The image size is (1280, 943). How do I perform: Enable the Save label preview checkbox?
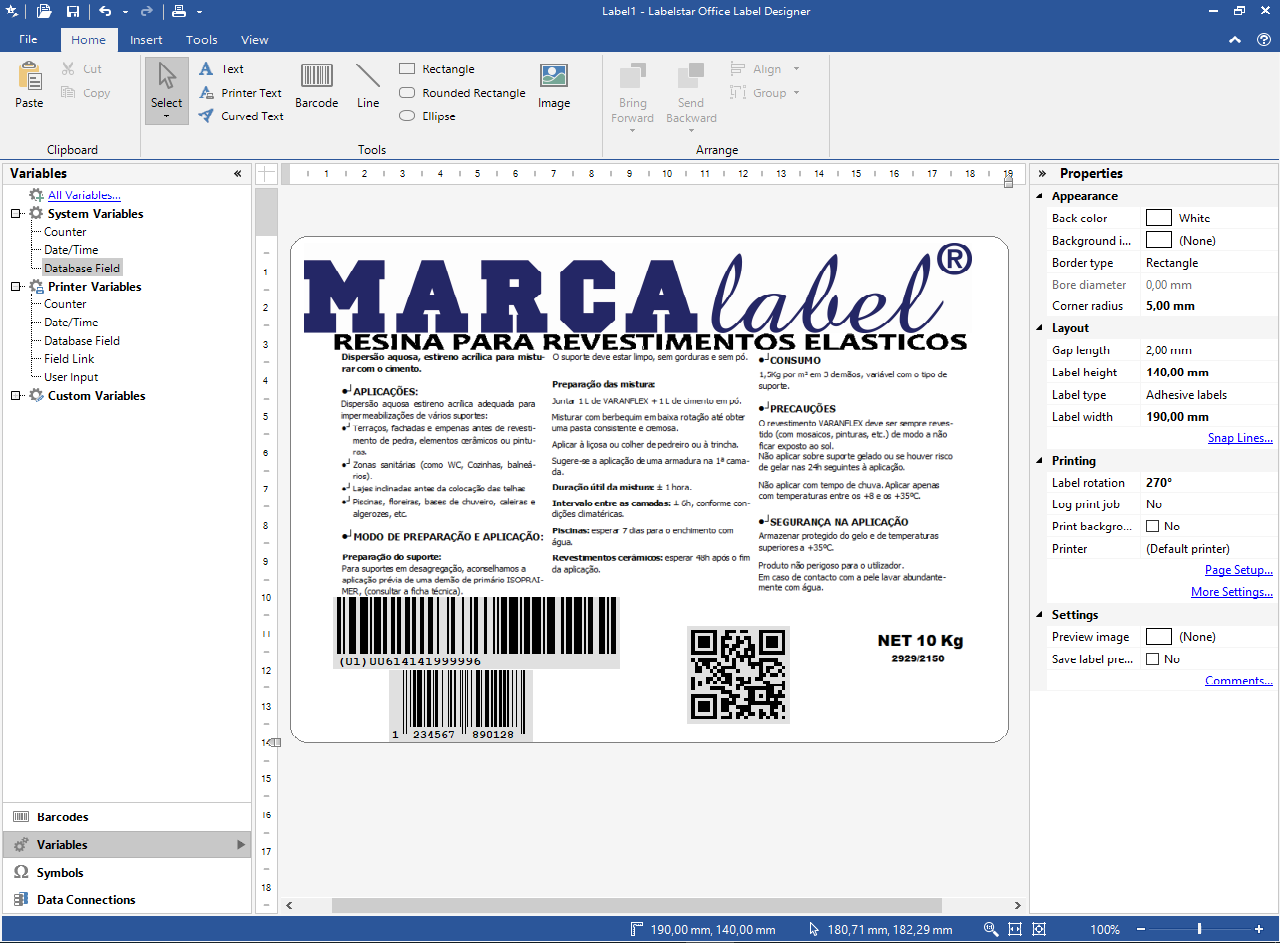point(1152,659)
